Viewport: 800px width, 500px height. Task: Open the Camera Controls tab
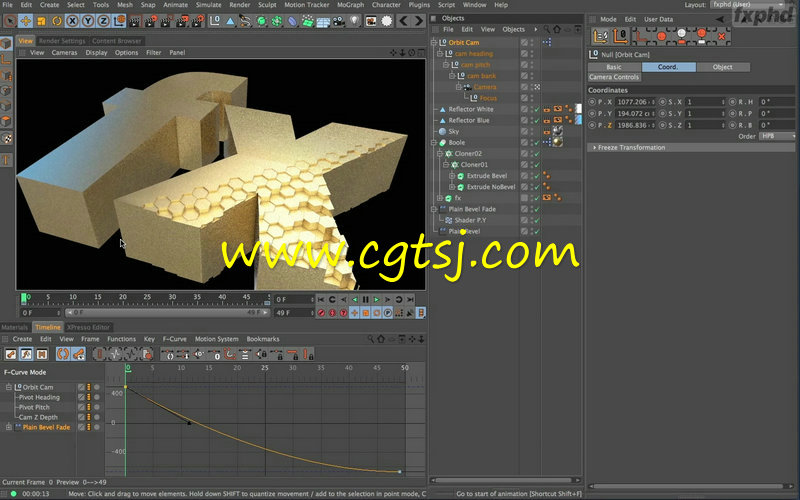tap(614, 77)
